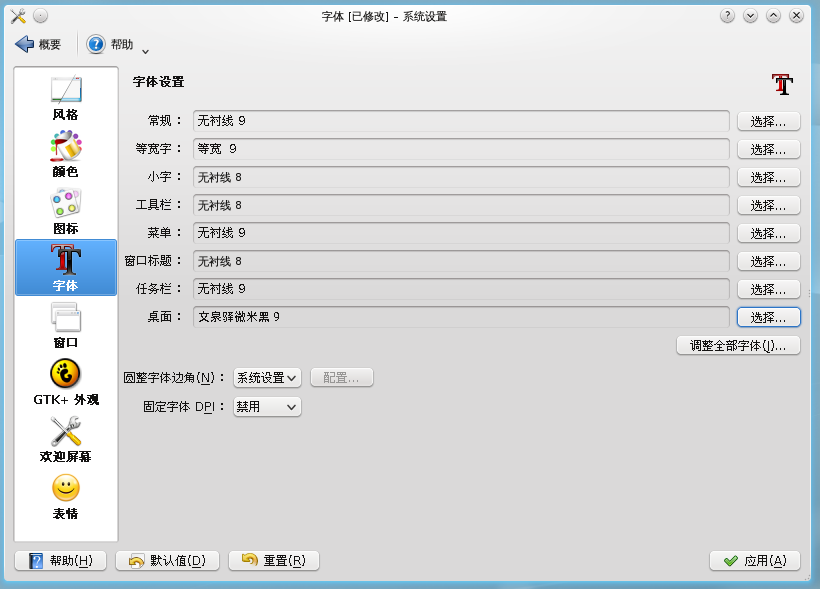Screen dimensions: 820x589
Task: Click the 菜单 font preview field
Action: point(461,233)
